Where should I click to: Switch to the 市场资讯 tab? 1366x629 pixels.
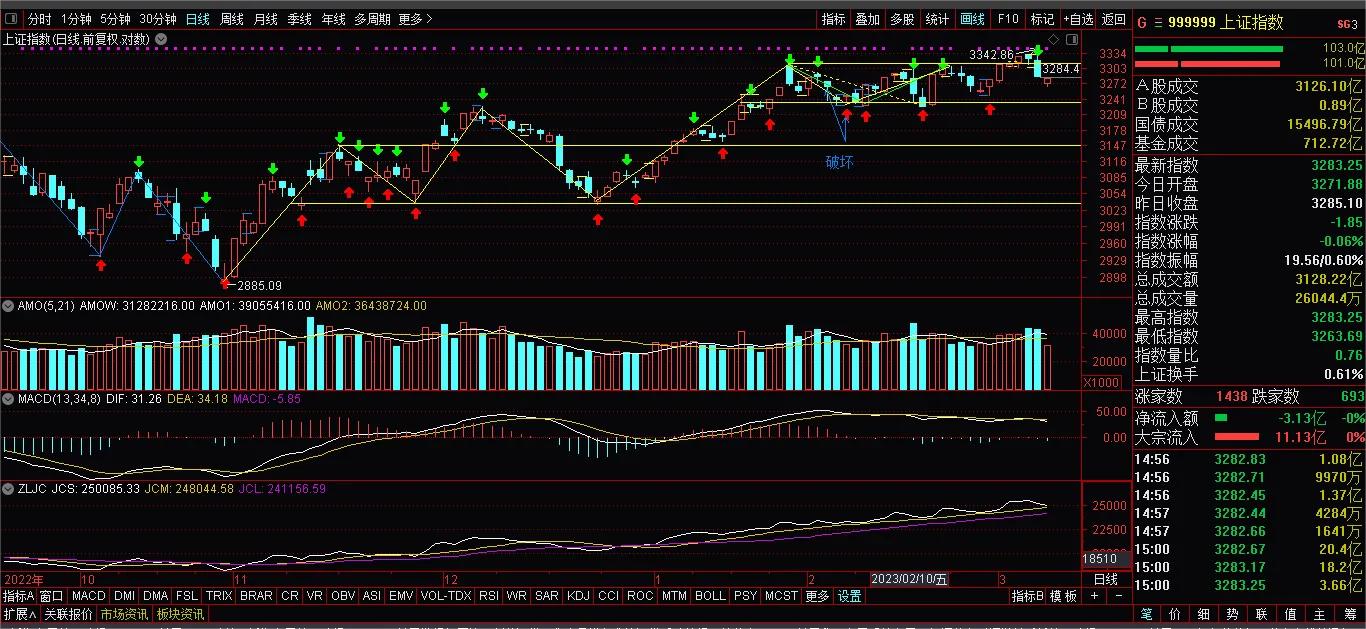[124, 613]
